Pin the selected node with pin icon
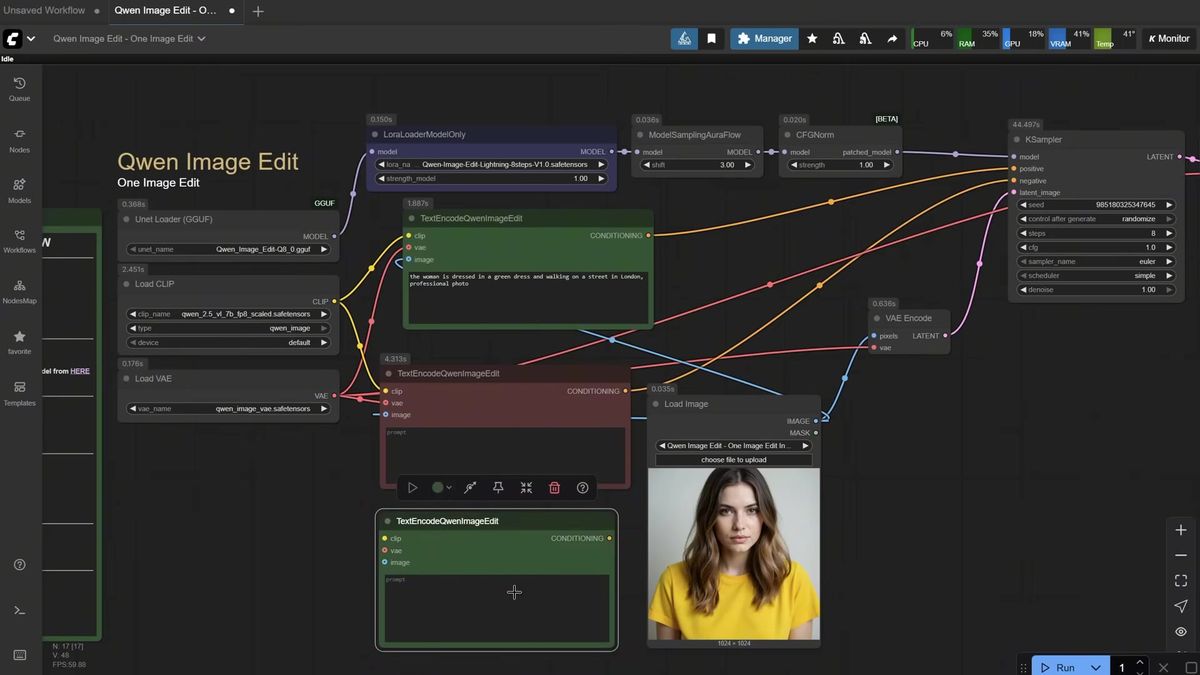The height and width of the screenshot is (675, 1200). 498,488
